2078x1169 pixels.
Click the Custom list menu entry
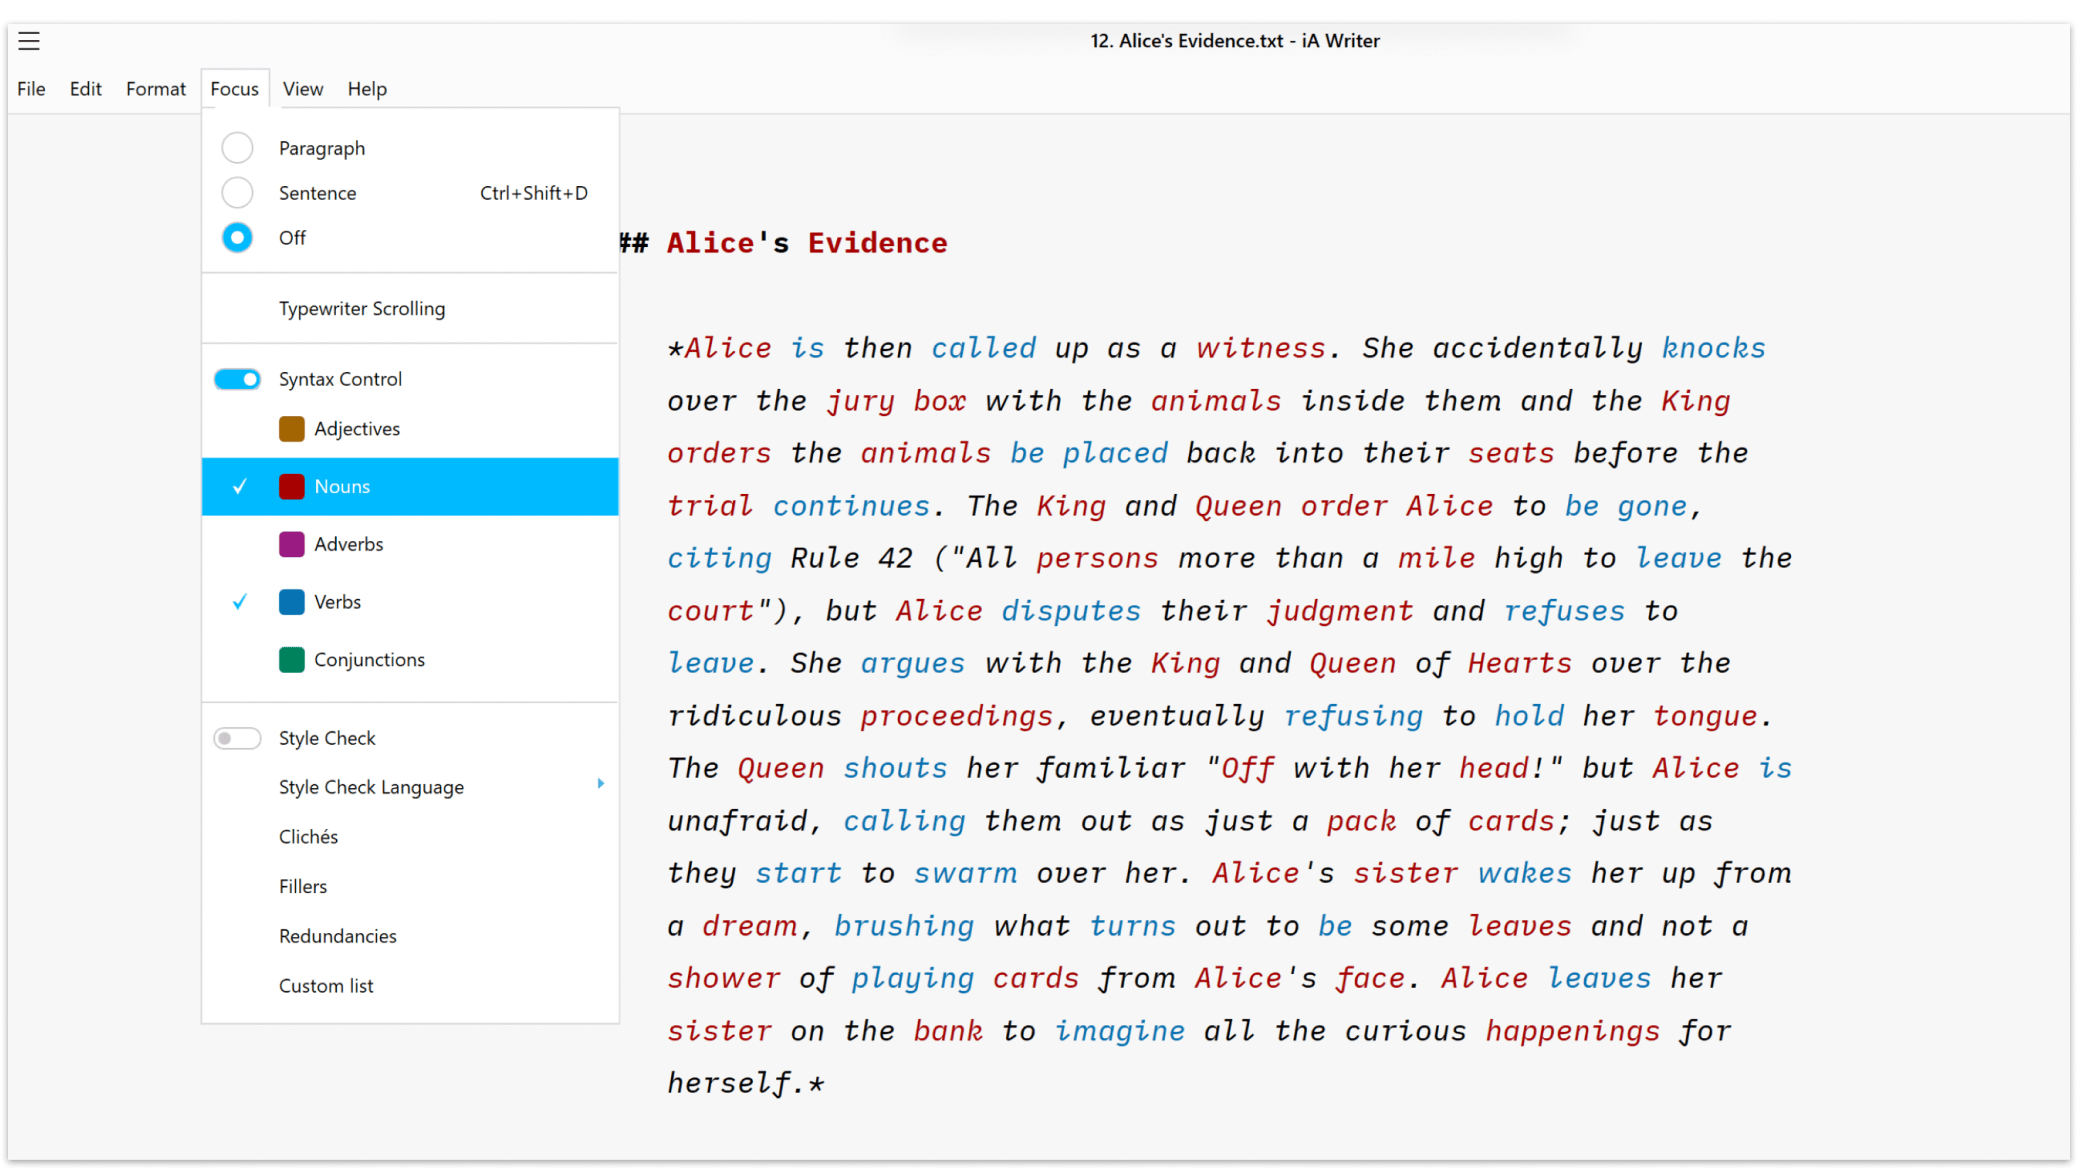(x=326, y=986)
